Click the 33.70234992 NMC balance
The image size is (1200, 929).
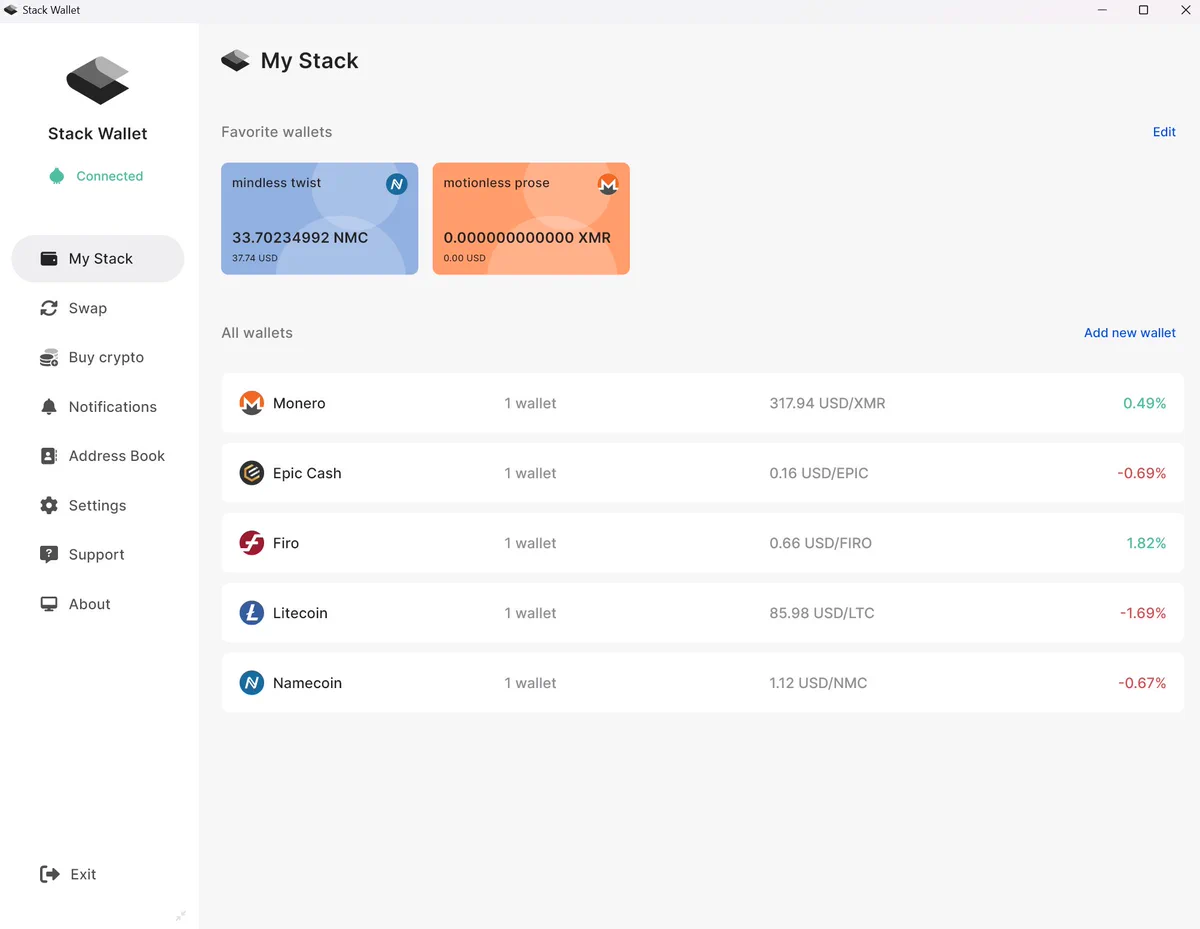[300, 238]
